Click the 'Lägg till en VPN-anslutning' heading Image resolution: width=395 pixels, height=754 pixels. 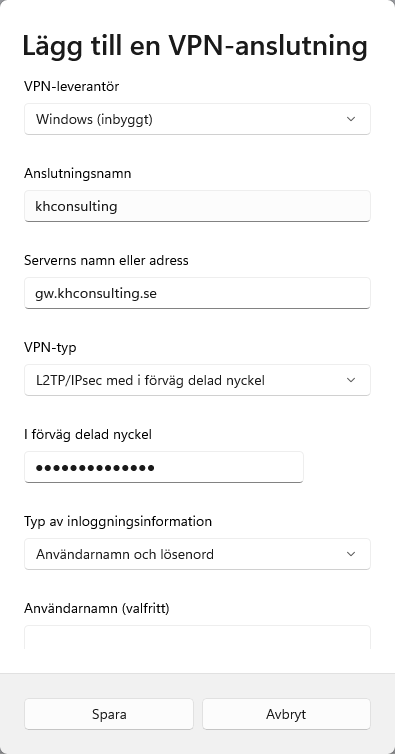click(195, 47)
